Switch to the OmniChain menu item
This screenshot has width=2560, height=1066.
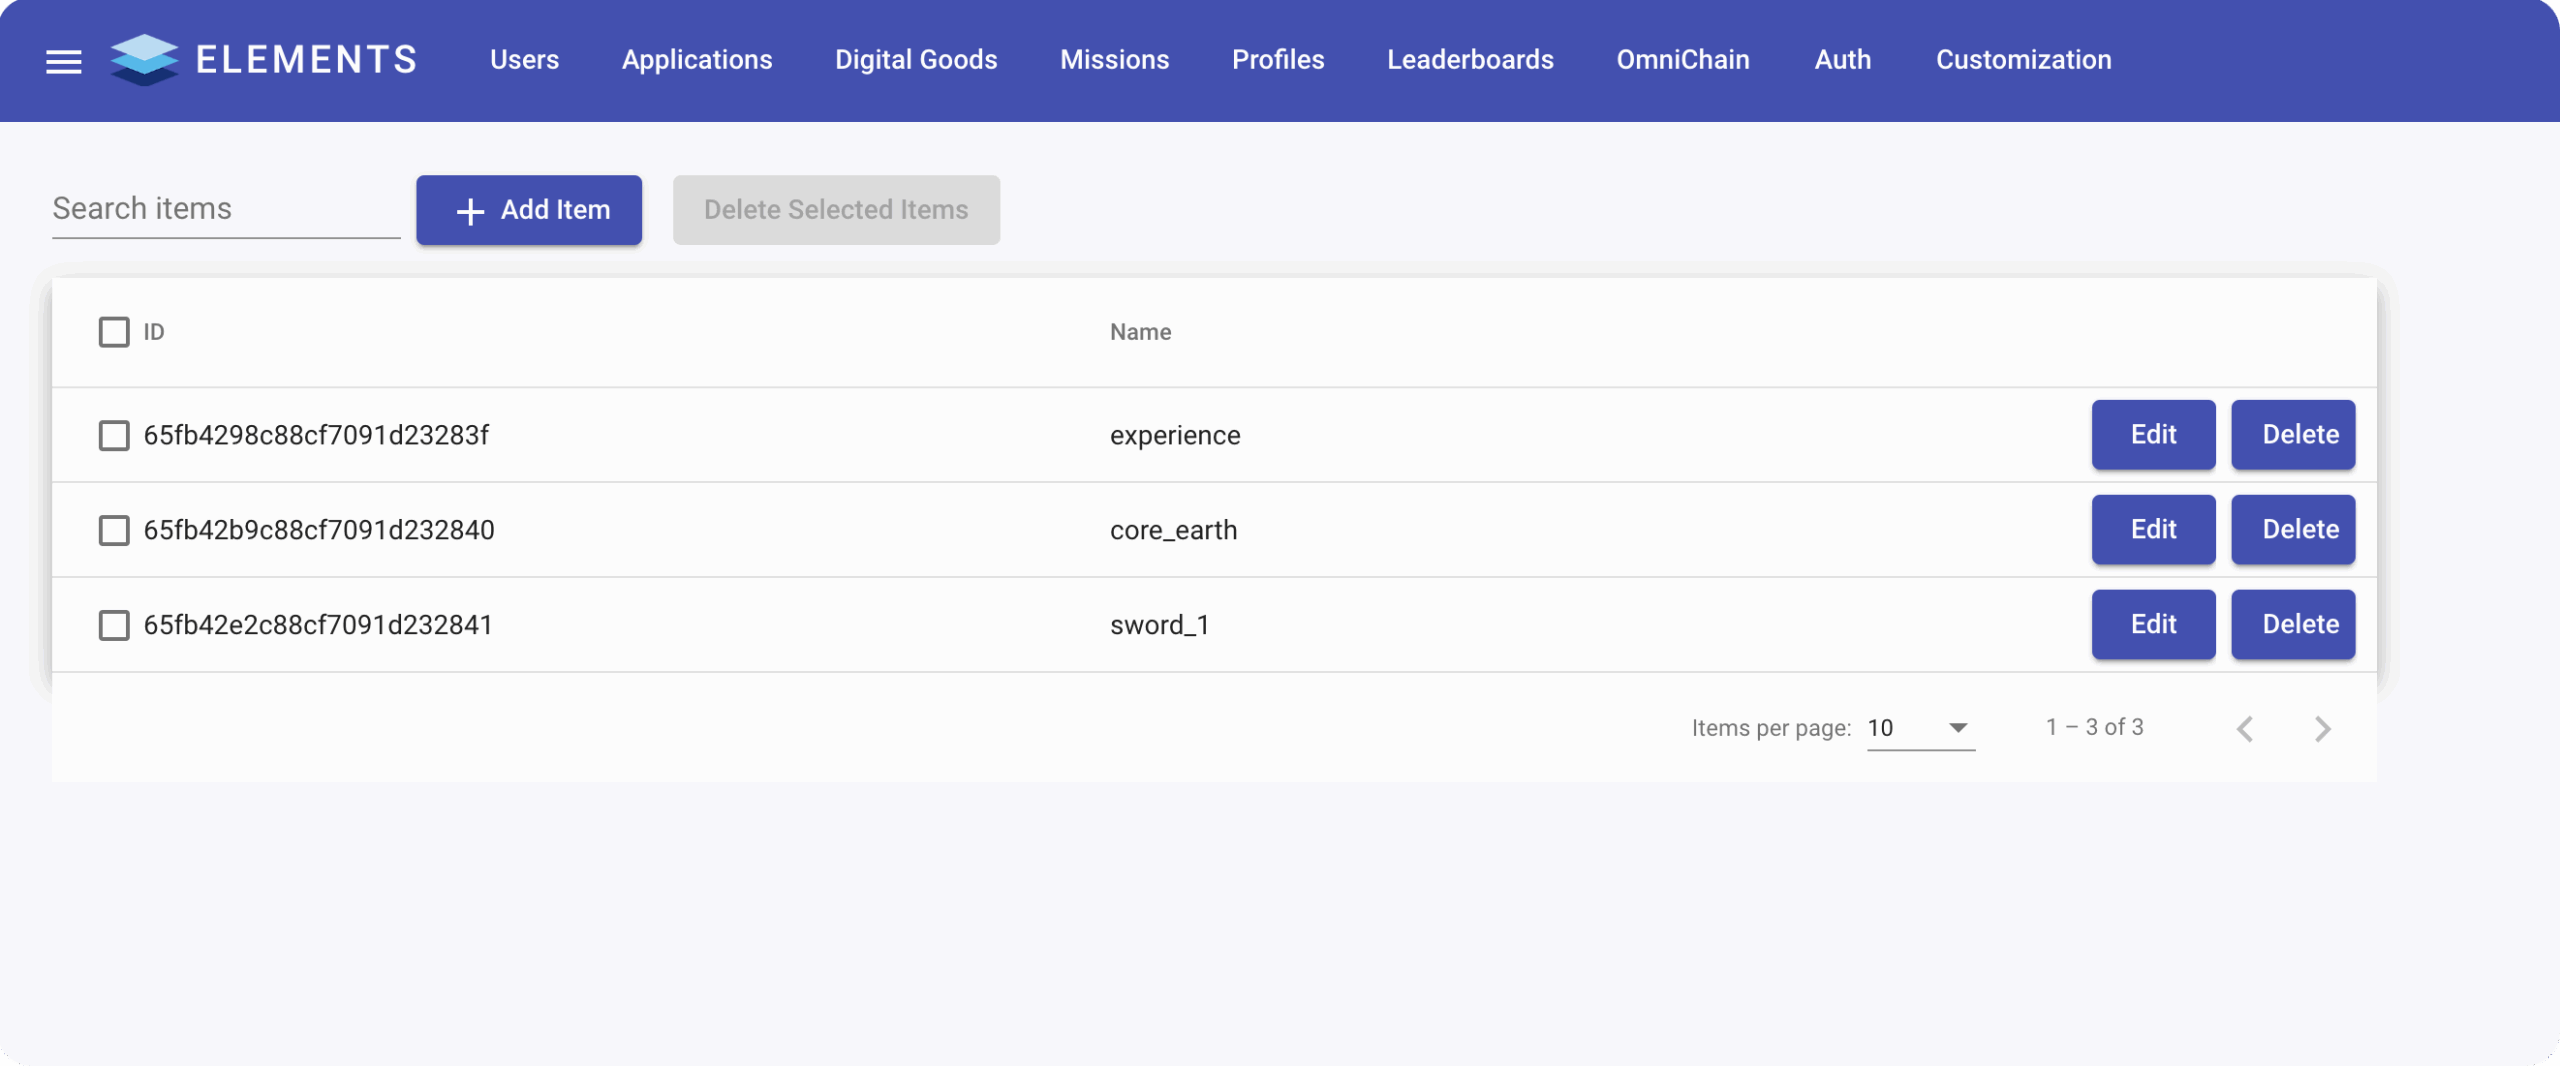pyautogui.click(x=1683, y=60)
